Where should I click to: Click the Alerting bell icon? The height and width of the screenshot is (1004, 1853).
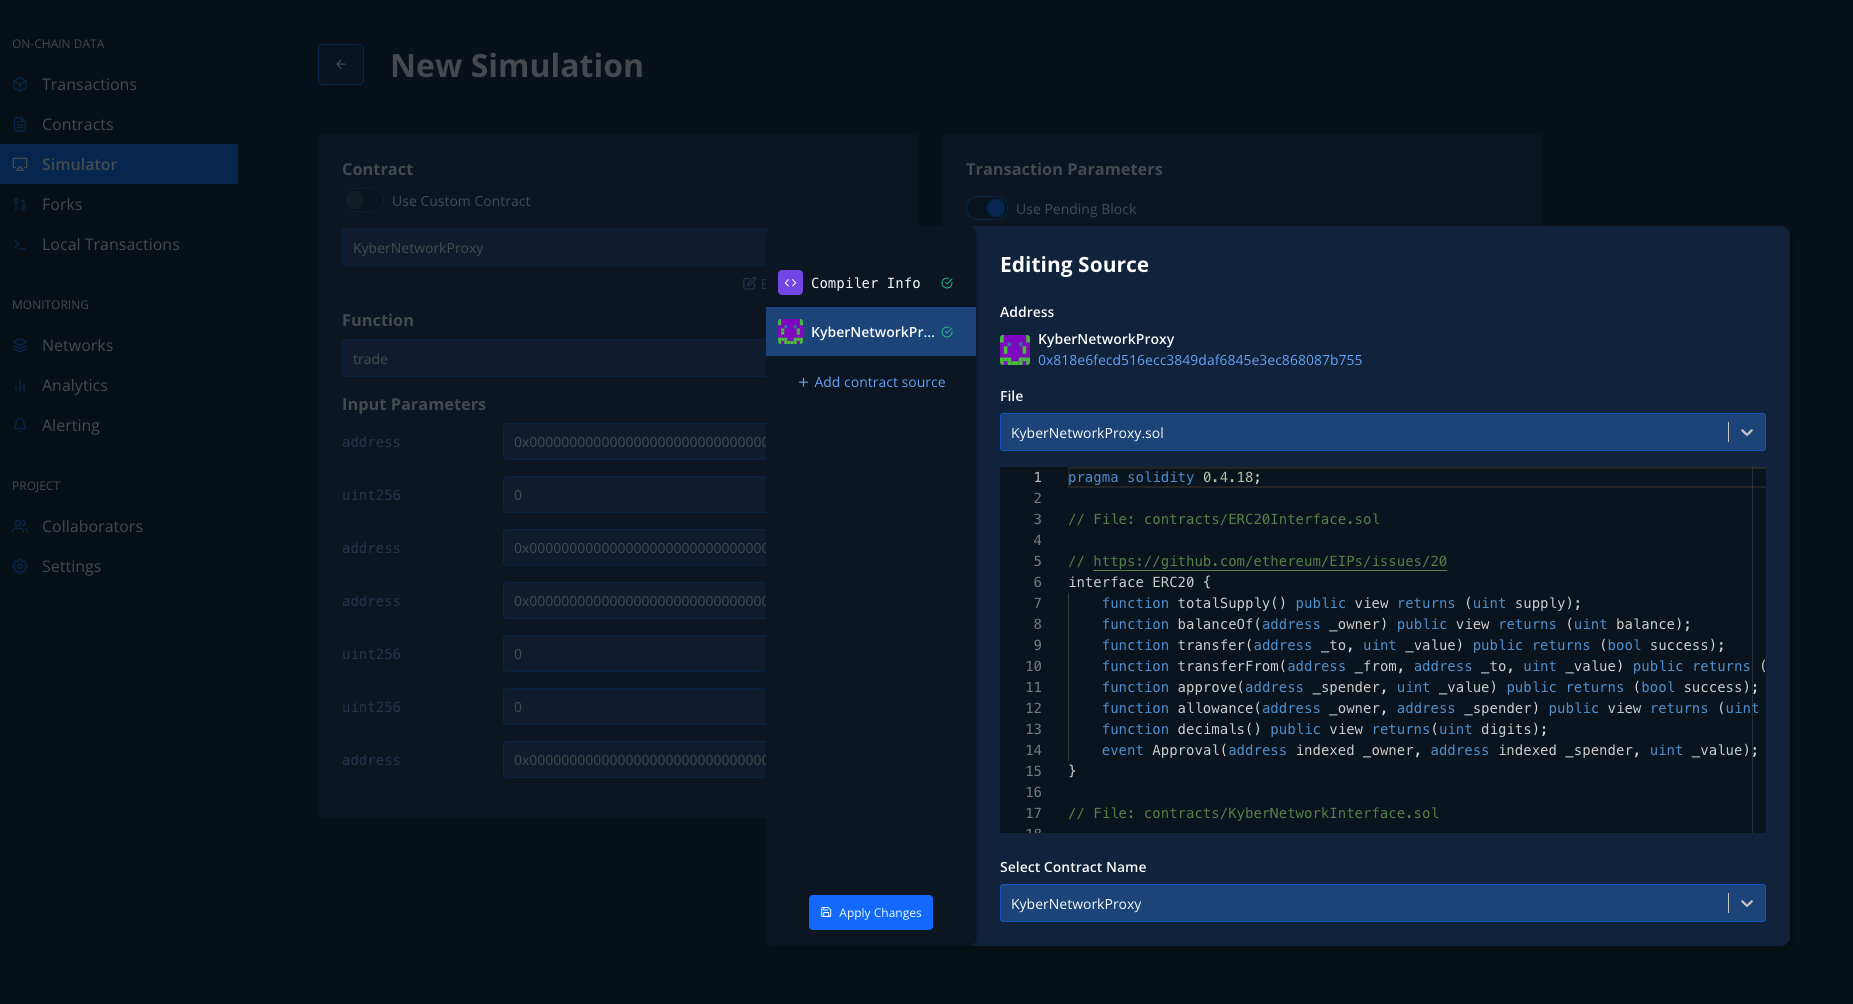coord(20,425)
